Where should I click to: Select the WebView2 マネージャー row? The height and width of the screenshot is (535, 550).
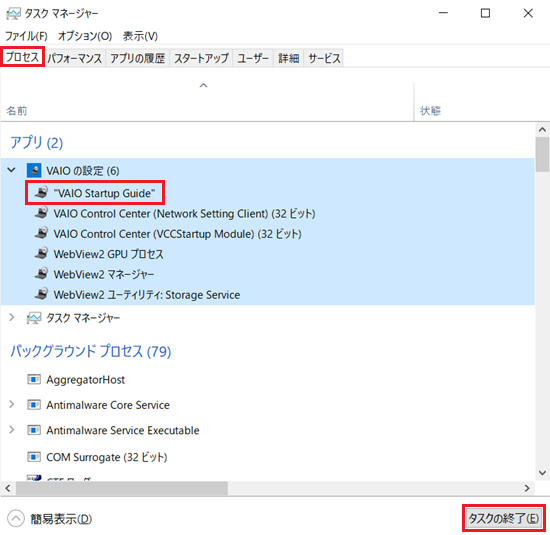[x=268, y=274]
